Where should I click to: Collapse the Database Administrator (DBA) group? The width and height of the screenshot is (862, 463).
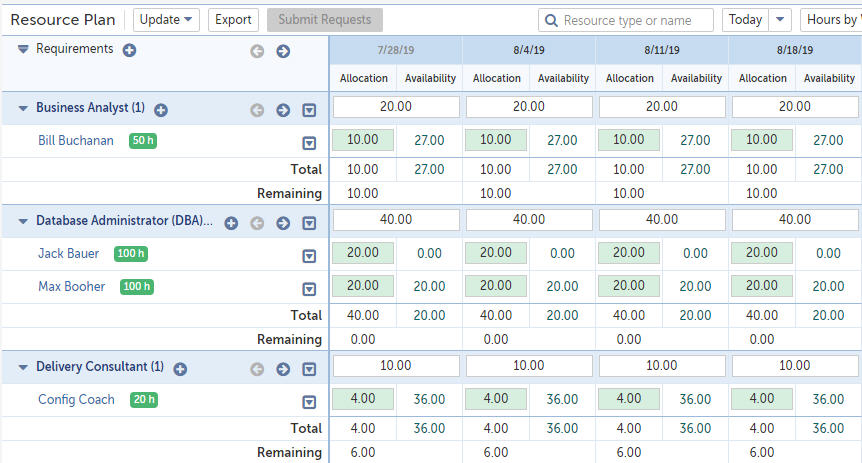click(x=23, y=221)
